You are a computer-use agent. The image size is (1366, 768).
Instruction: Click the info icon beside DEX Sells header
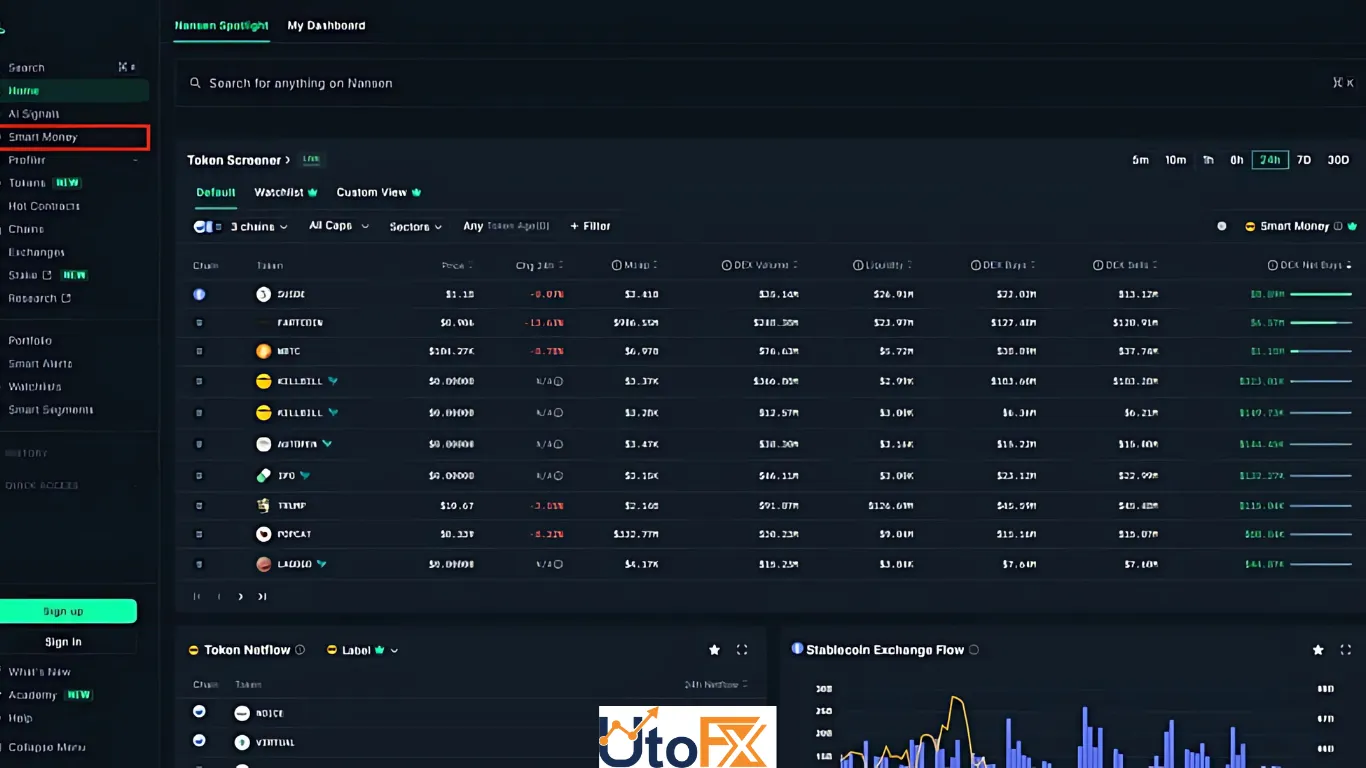point(1098,265)
